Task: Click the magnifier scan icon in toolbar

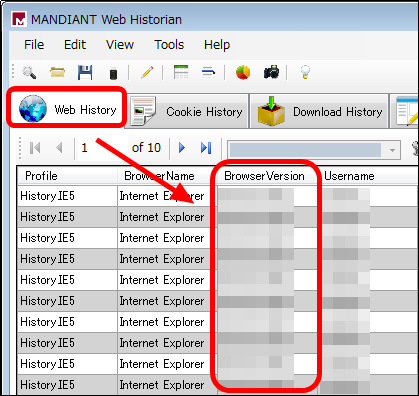Action: coord(29,72)
